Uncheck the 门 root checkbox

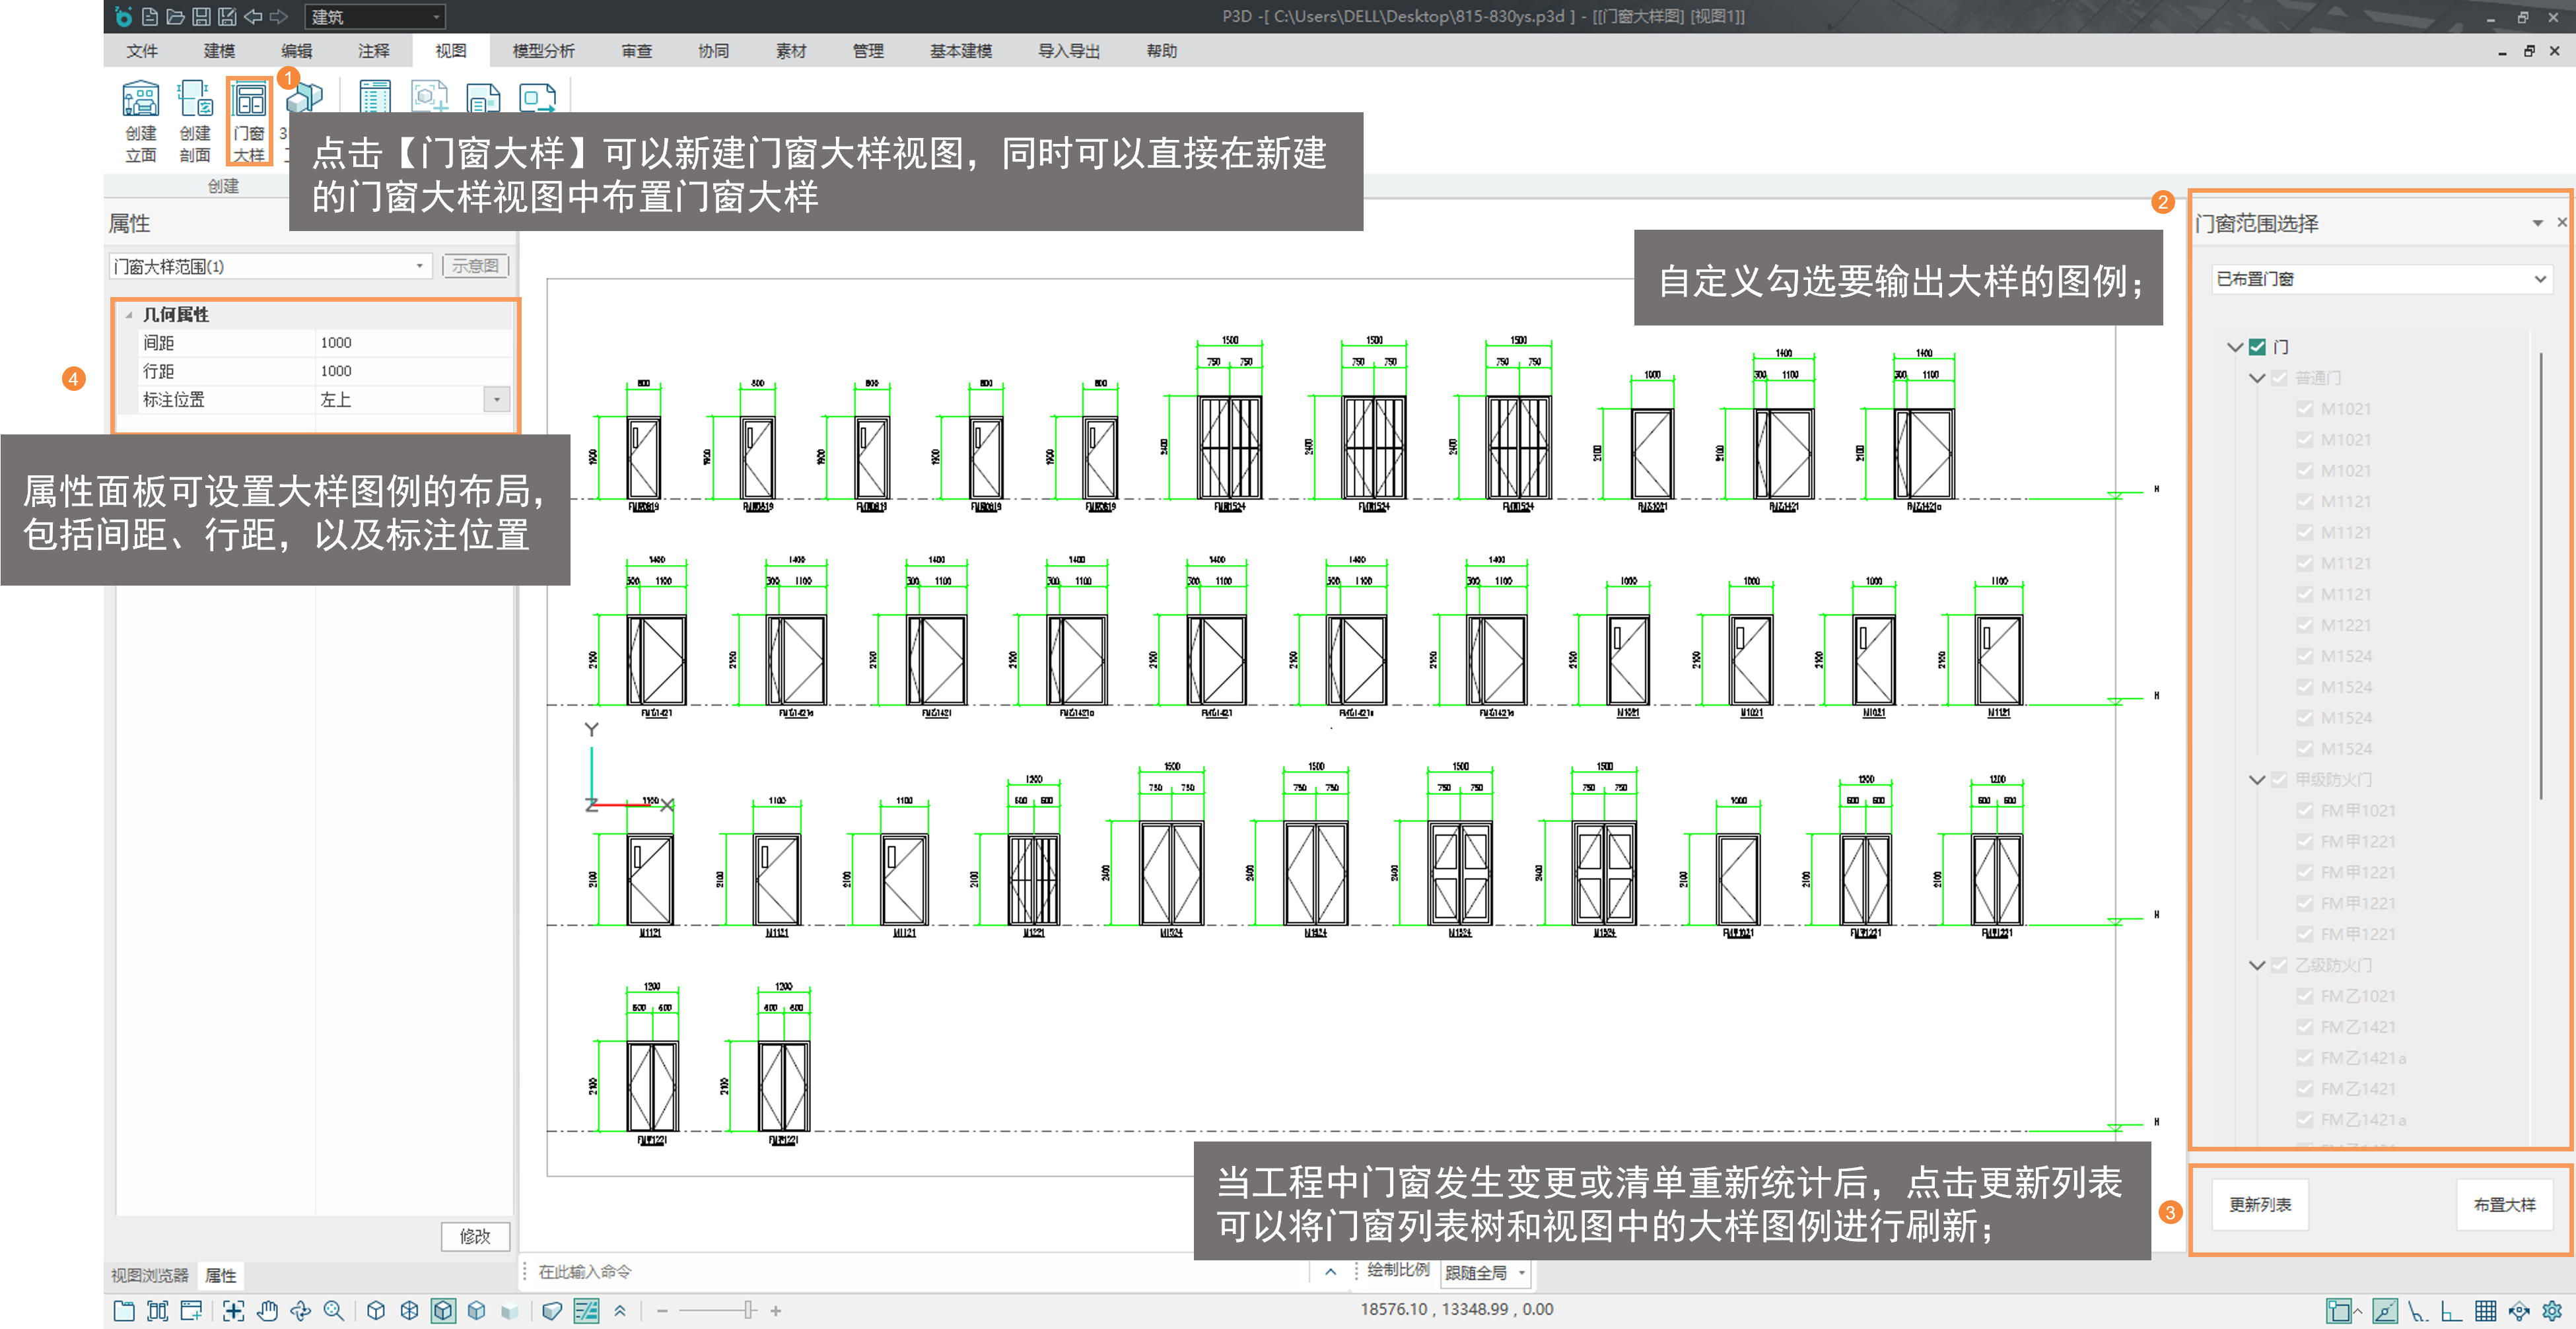[x=2257, y=347]
